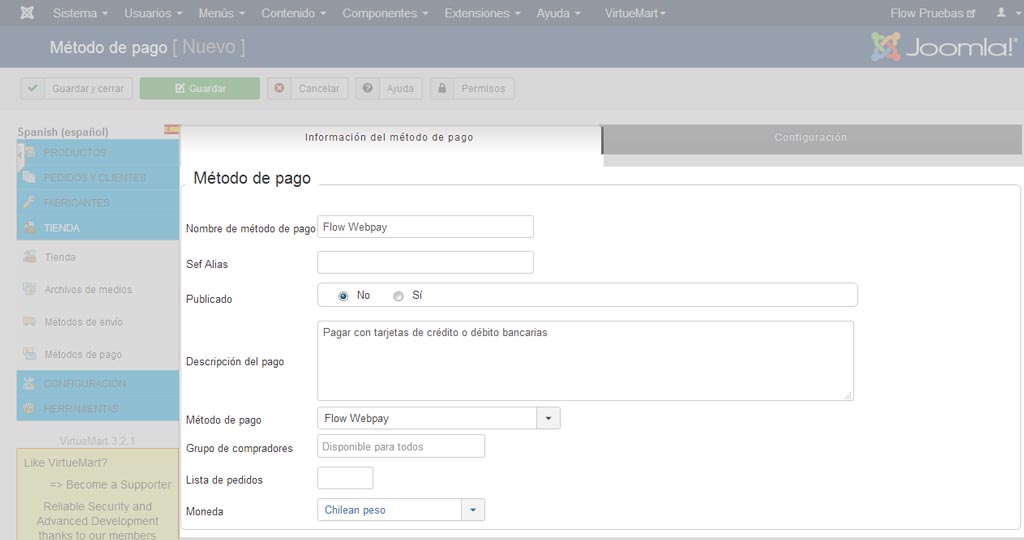Open the Moneda Chilean peso dropdown

coord(401,510)
